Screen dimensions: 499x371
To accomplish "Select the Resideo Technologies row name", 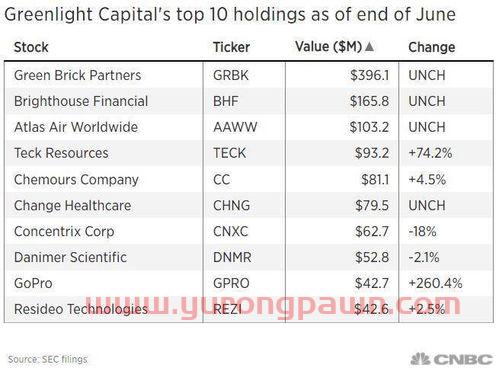I will [81, 309].
